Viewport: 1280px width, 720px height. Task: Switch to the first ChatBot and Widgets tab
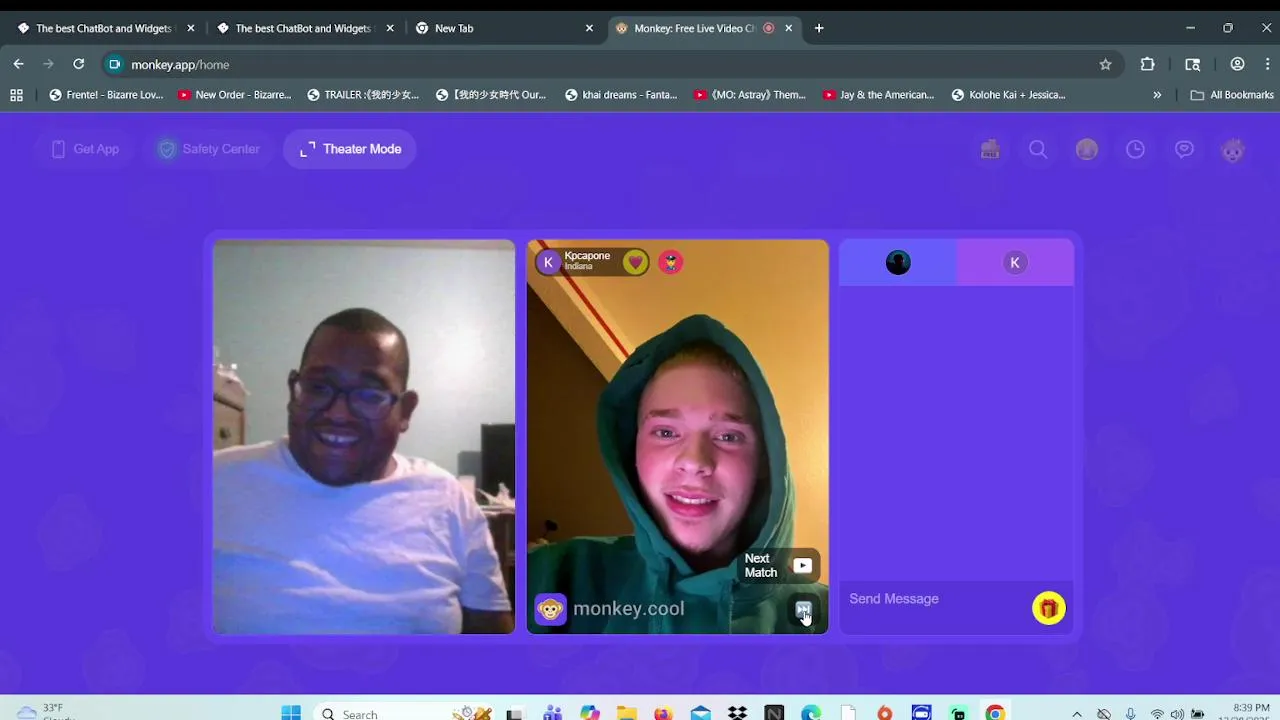[105, 28]
